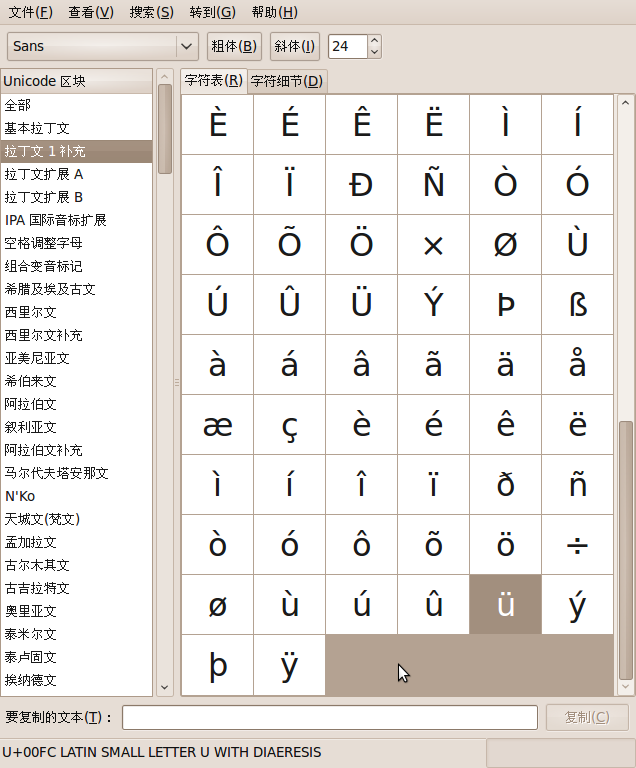Select 亚美尼亚文 block
Screen dimensions: 636x768
(76, 359)
